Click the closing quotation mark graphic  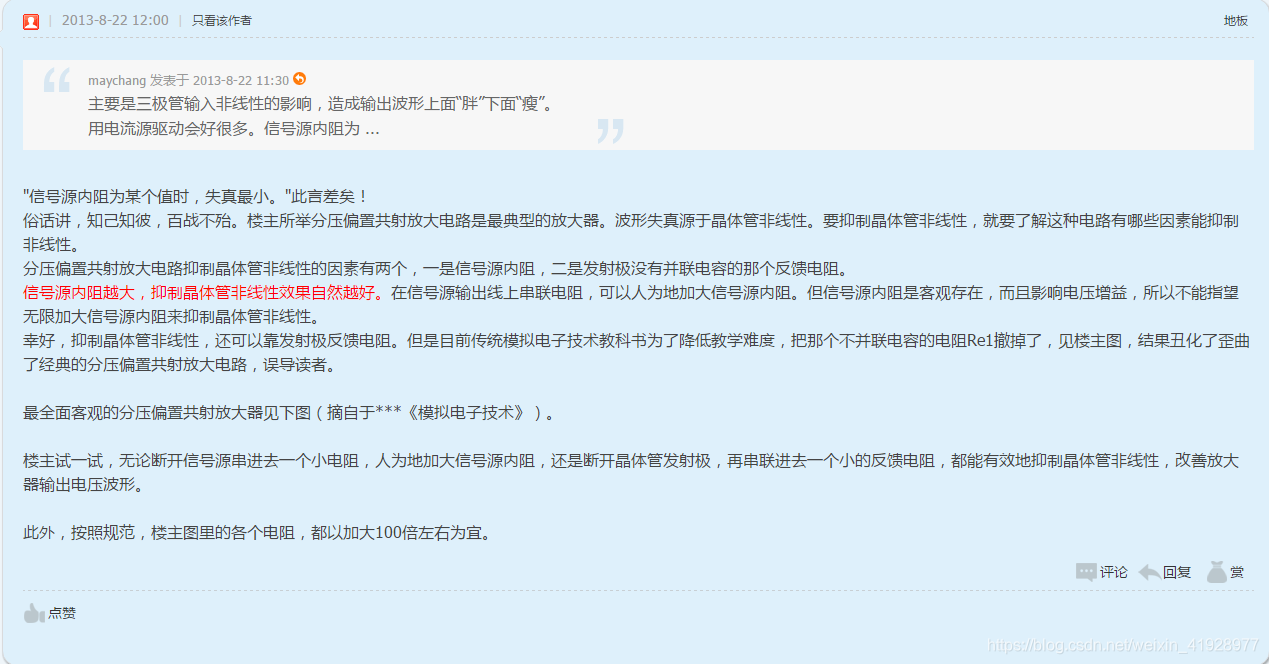click(610, 131)
